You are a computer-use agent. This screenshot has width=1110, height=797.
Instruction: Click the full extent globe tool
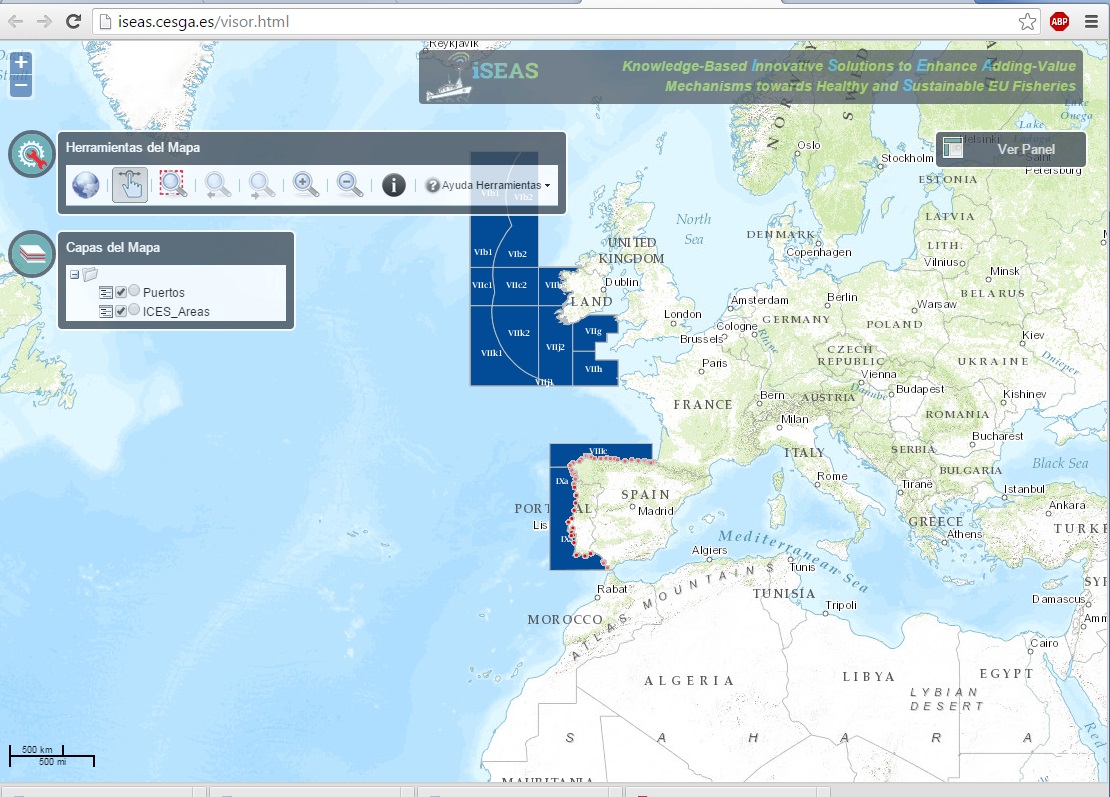(x=86, y=185)
